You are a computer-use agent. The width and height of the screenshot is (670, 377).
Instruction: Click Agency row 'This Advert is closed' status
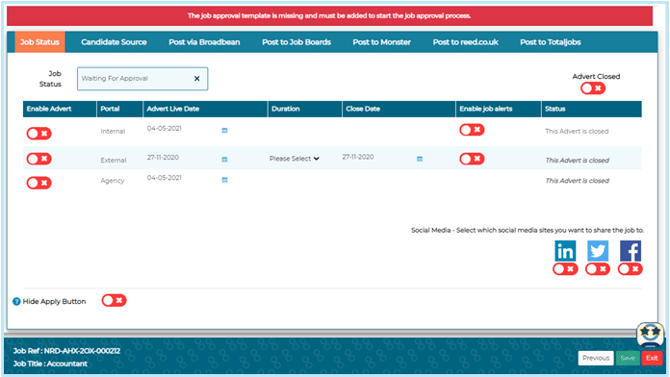(x=577, y=181)
